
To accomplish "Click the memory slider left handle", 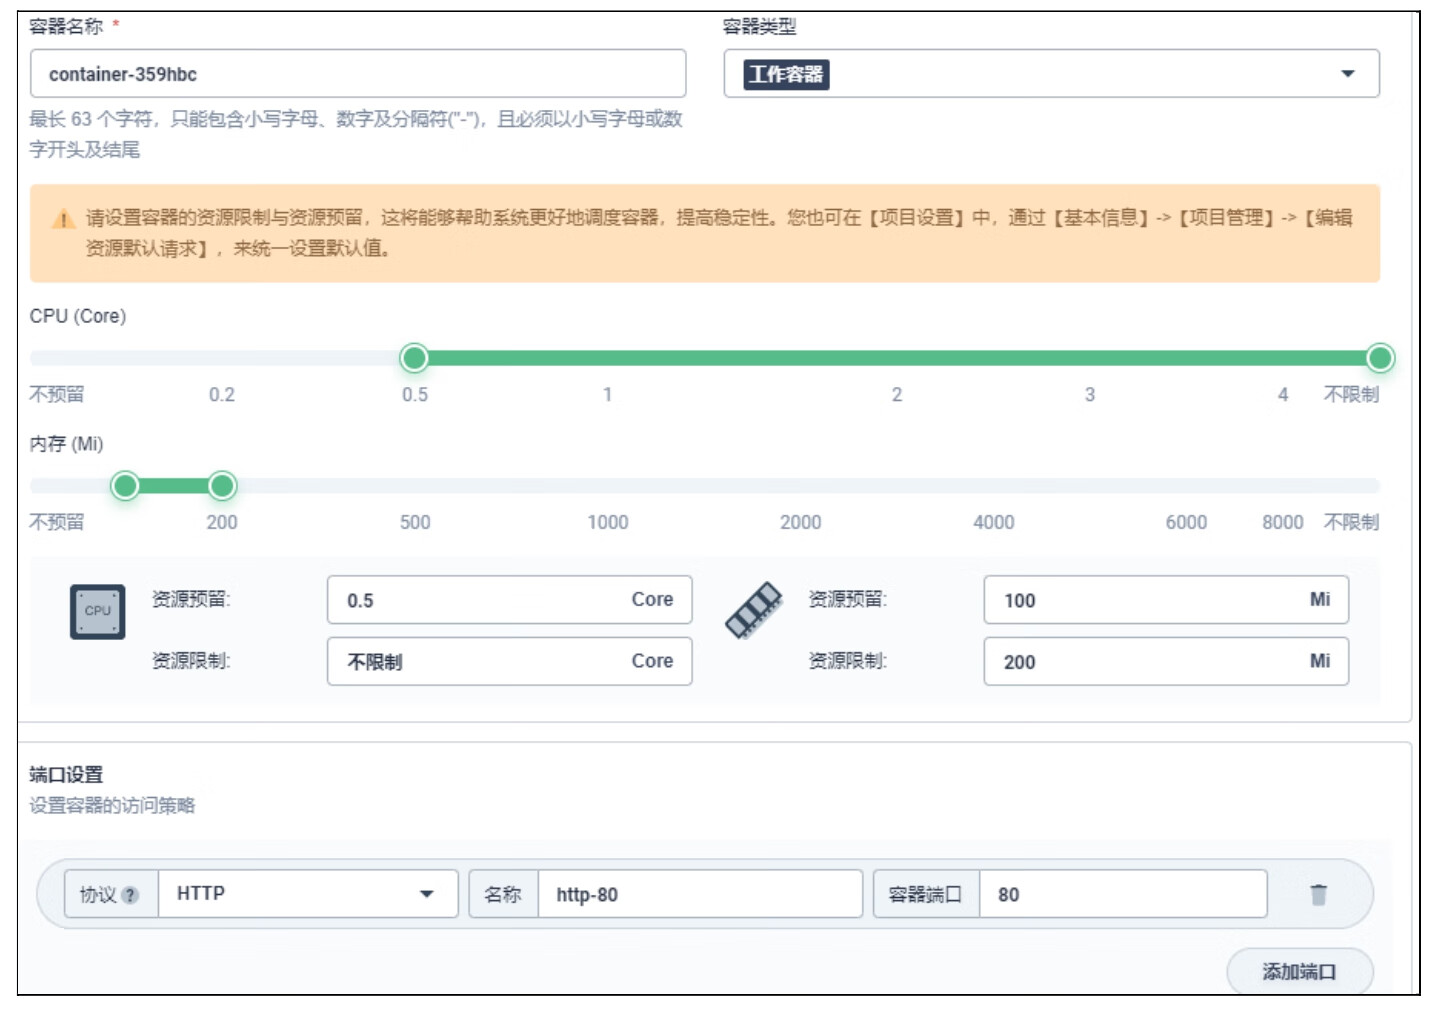I will (x=125, y=486).
